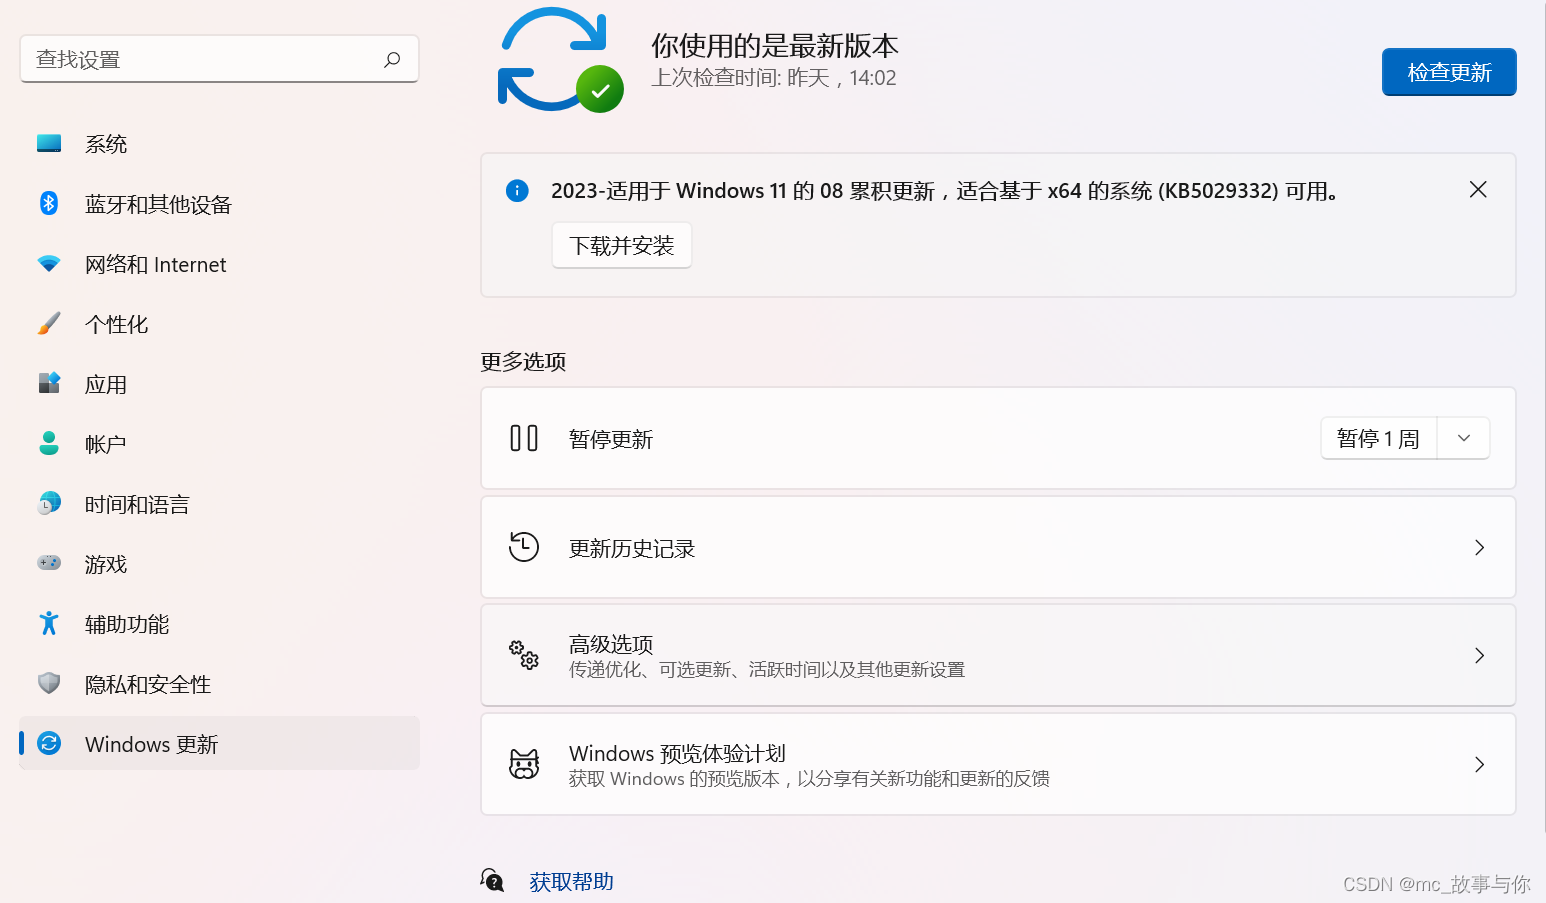This screenshot has height=903, width=1546.
Task: Click the 获取帮助 link
Action: tap(571, 881)
